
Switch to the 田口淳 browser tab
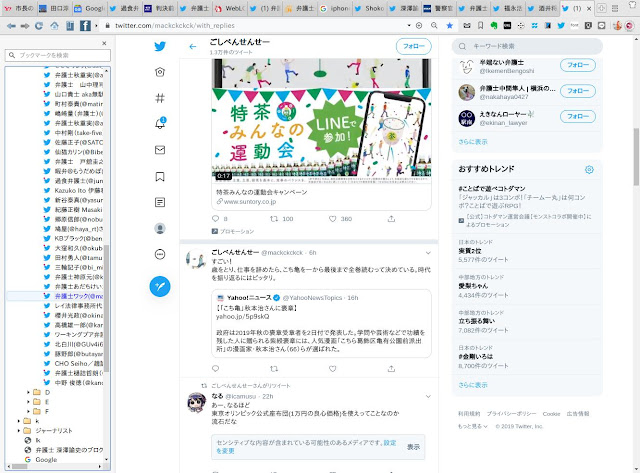click(x=54, y=8)
